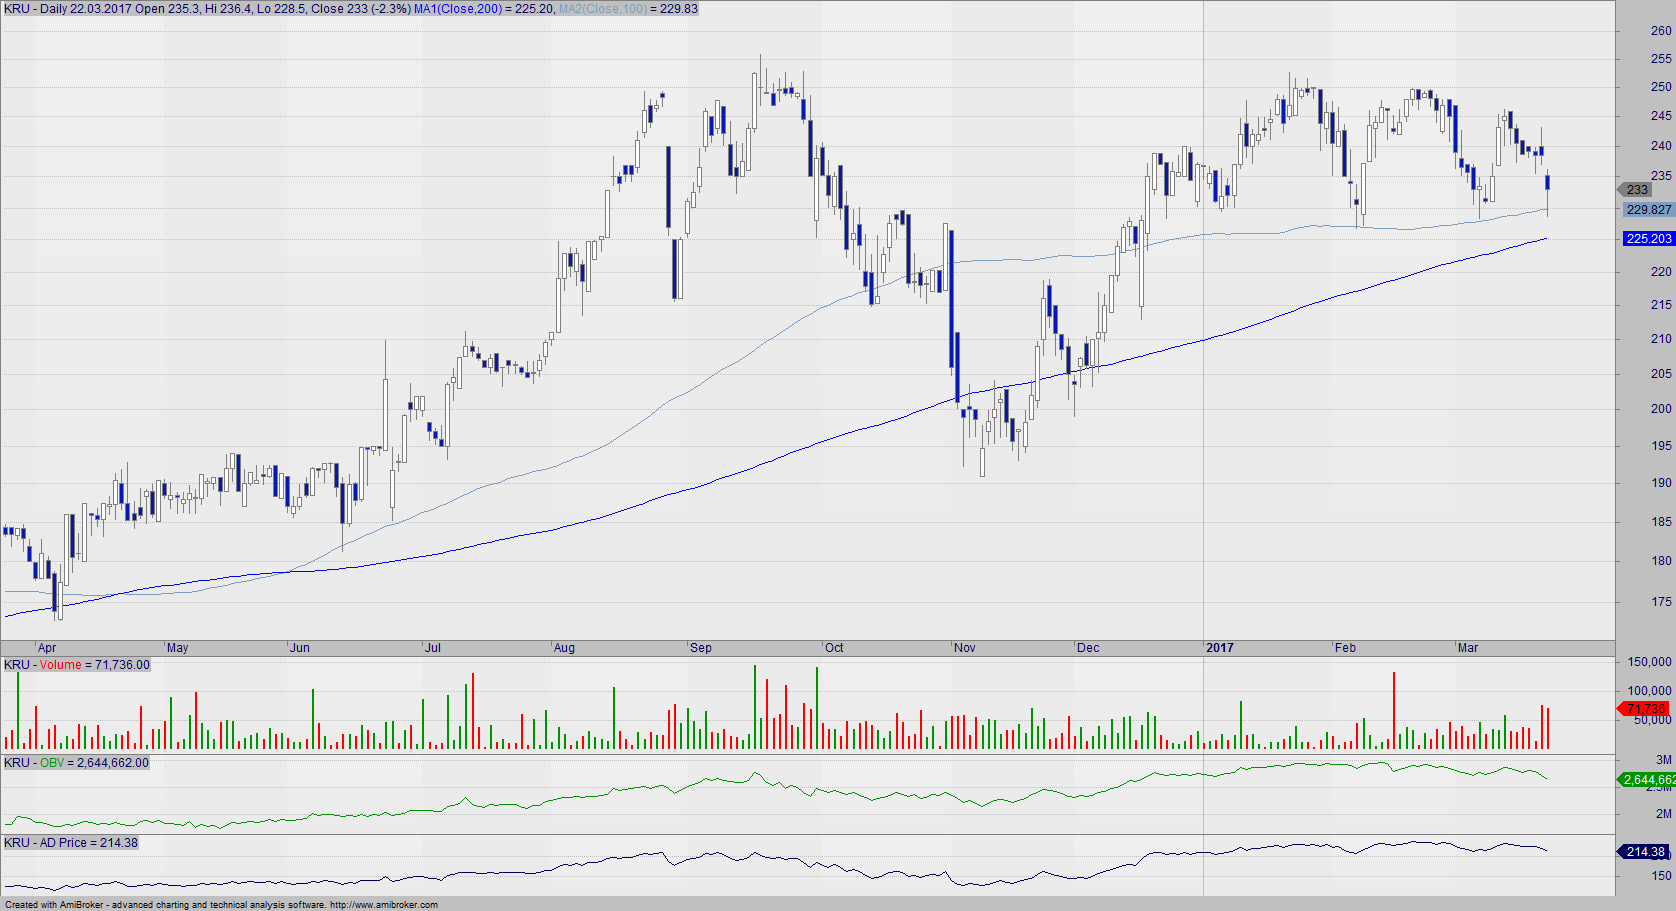Screen dimensions: 1676x911
Task: Open the amibroker.com link in footer
Action: coord(384,905)
